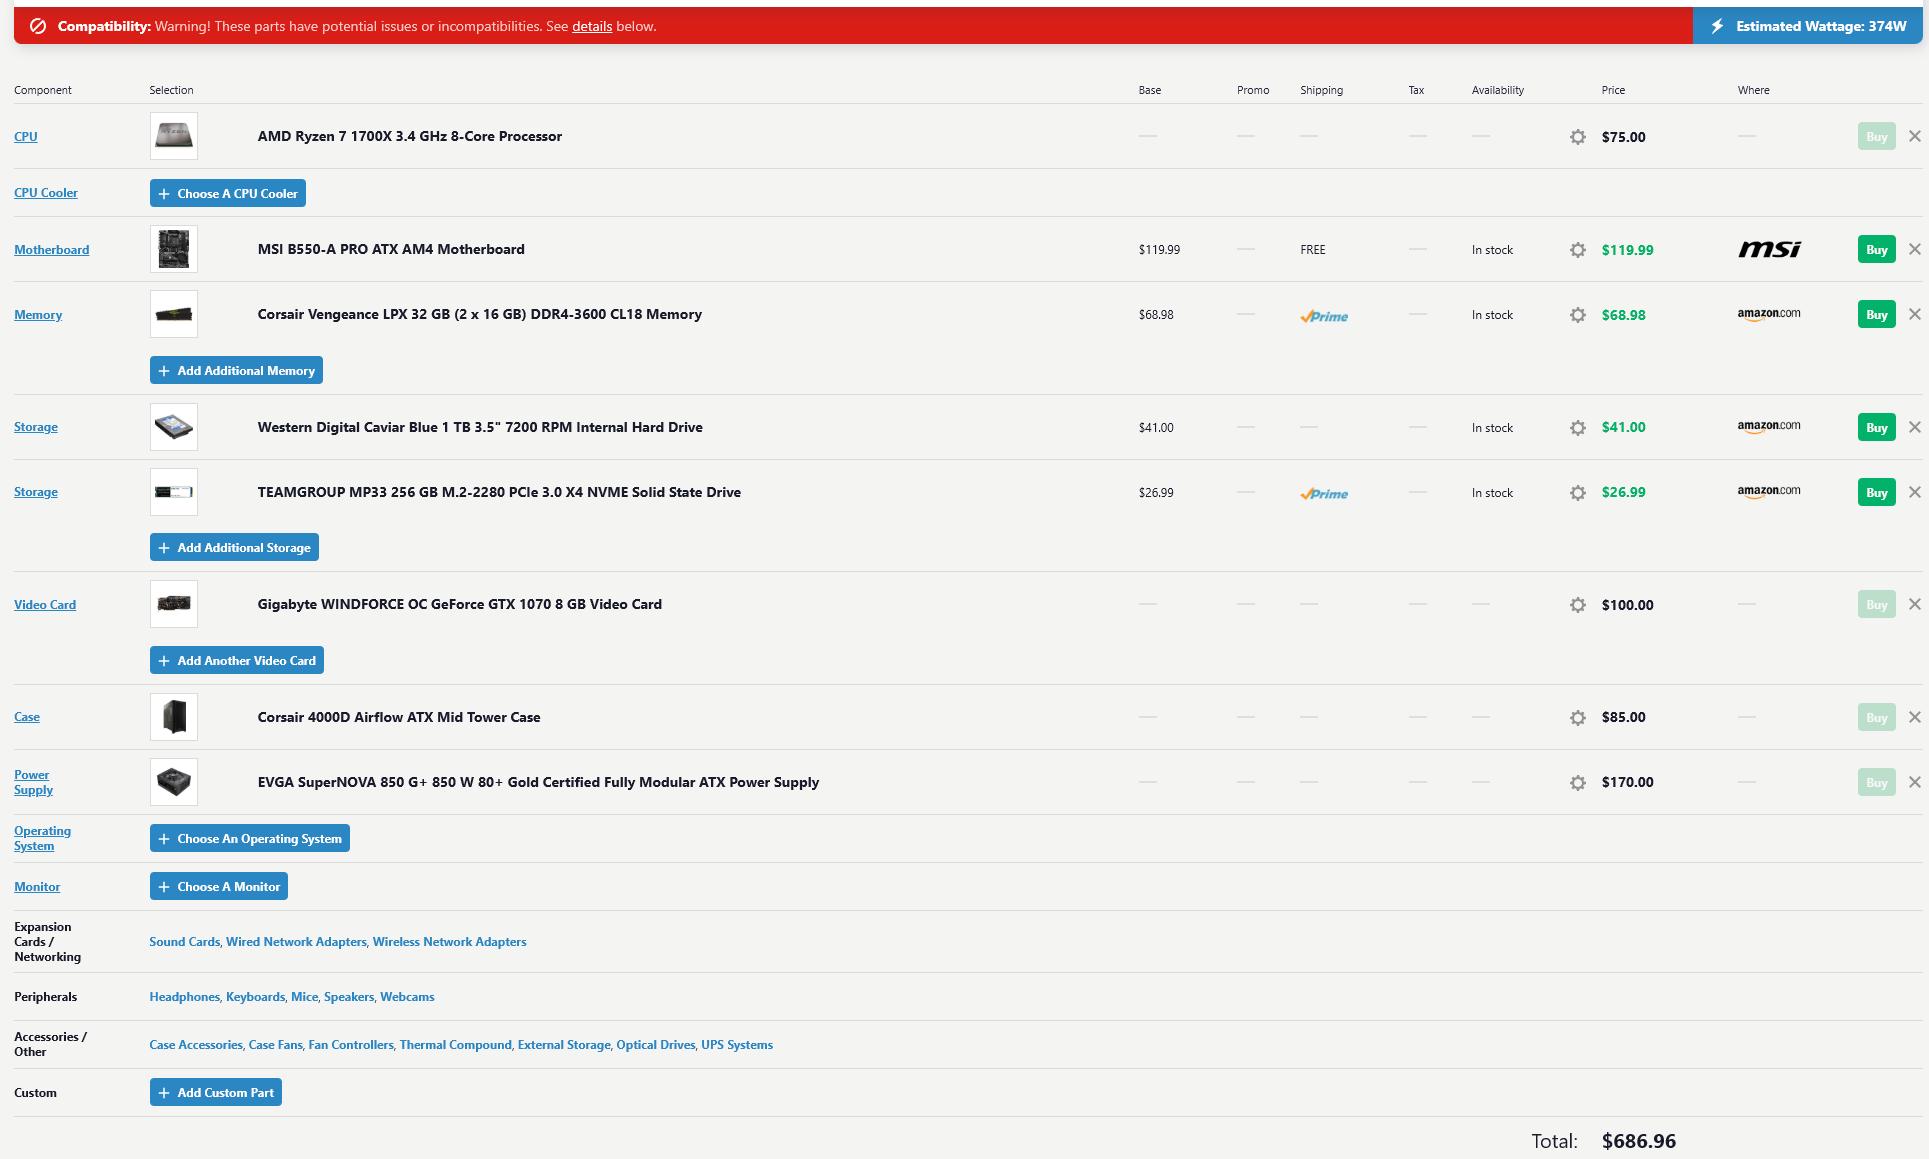The width and height of the screenshot is (1929, 1159).
Task: Click the amazon.com logo for Caviar Blue drive
Action: coord(1769,426)
